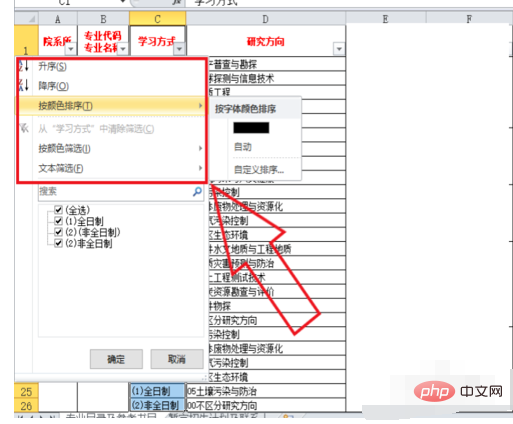Viewport: 513px width, 424px height.
Task: Select column A header
Action: (x=58, y=19)
